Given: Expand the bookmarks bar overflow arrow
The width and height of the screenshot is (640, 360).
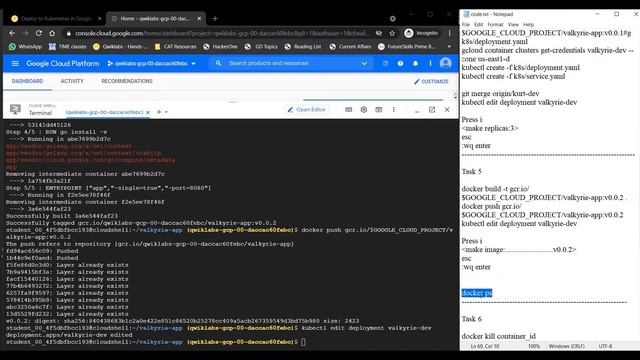Looking at the screenshot, I should coord(449,47).
